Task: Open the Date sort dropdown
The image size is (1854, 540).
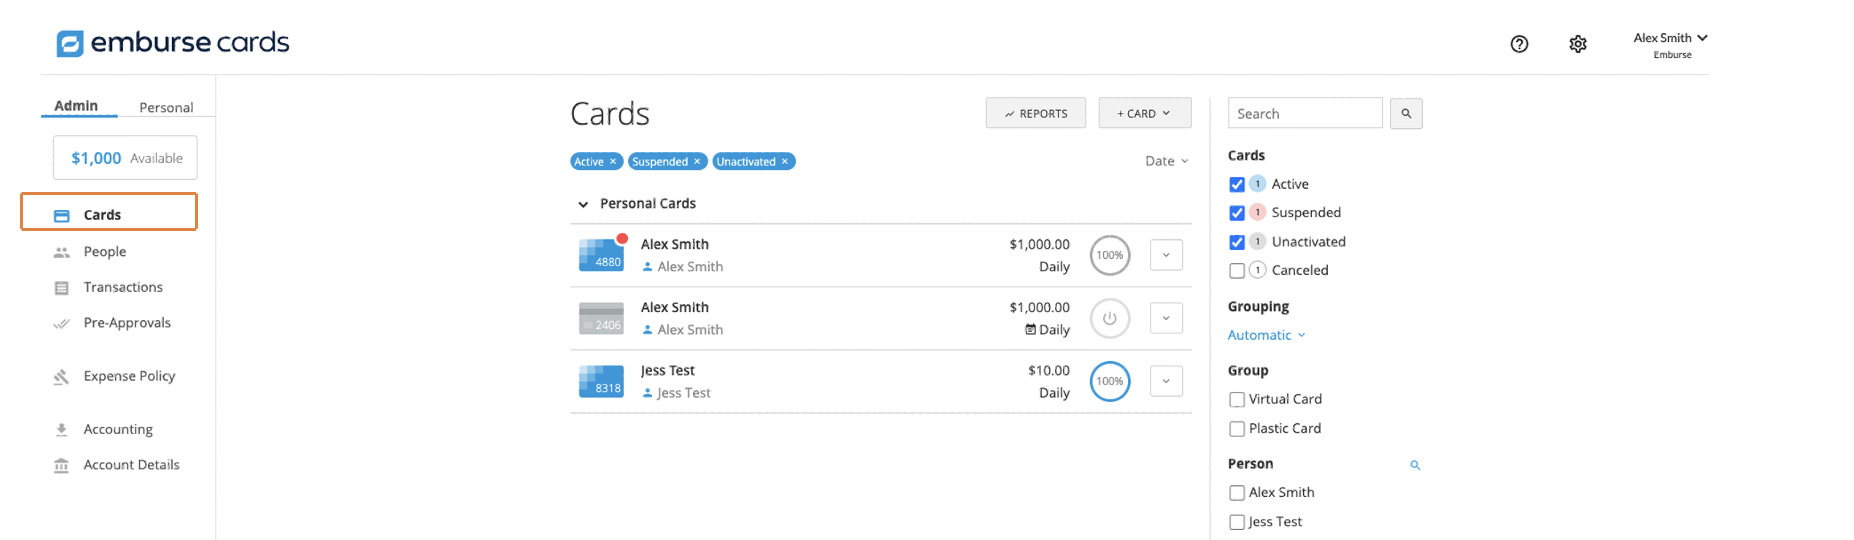Action: (1166, 161)
